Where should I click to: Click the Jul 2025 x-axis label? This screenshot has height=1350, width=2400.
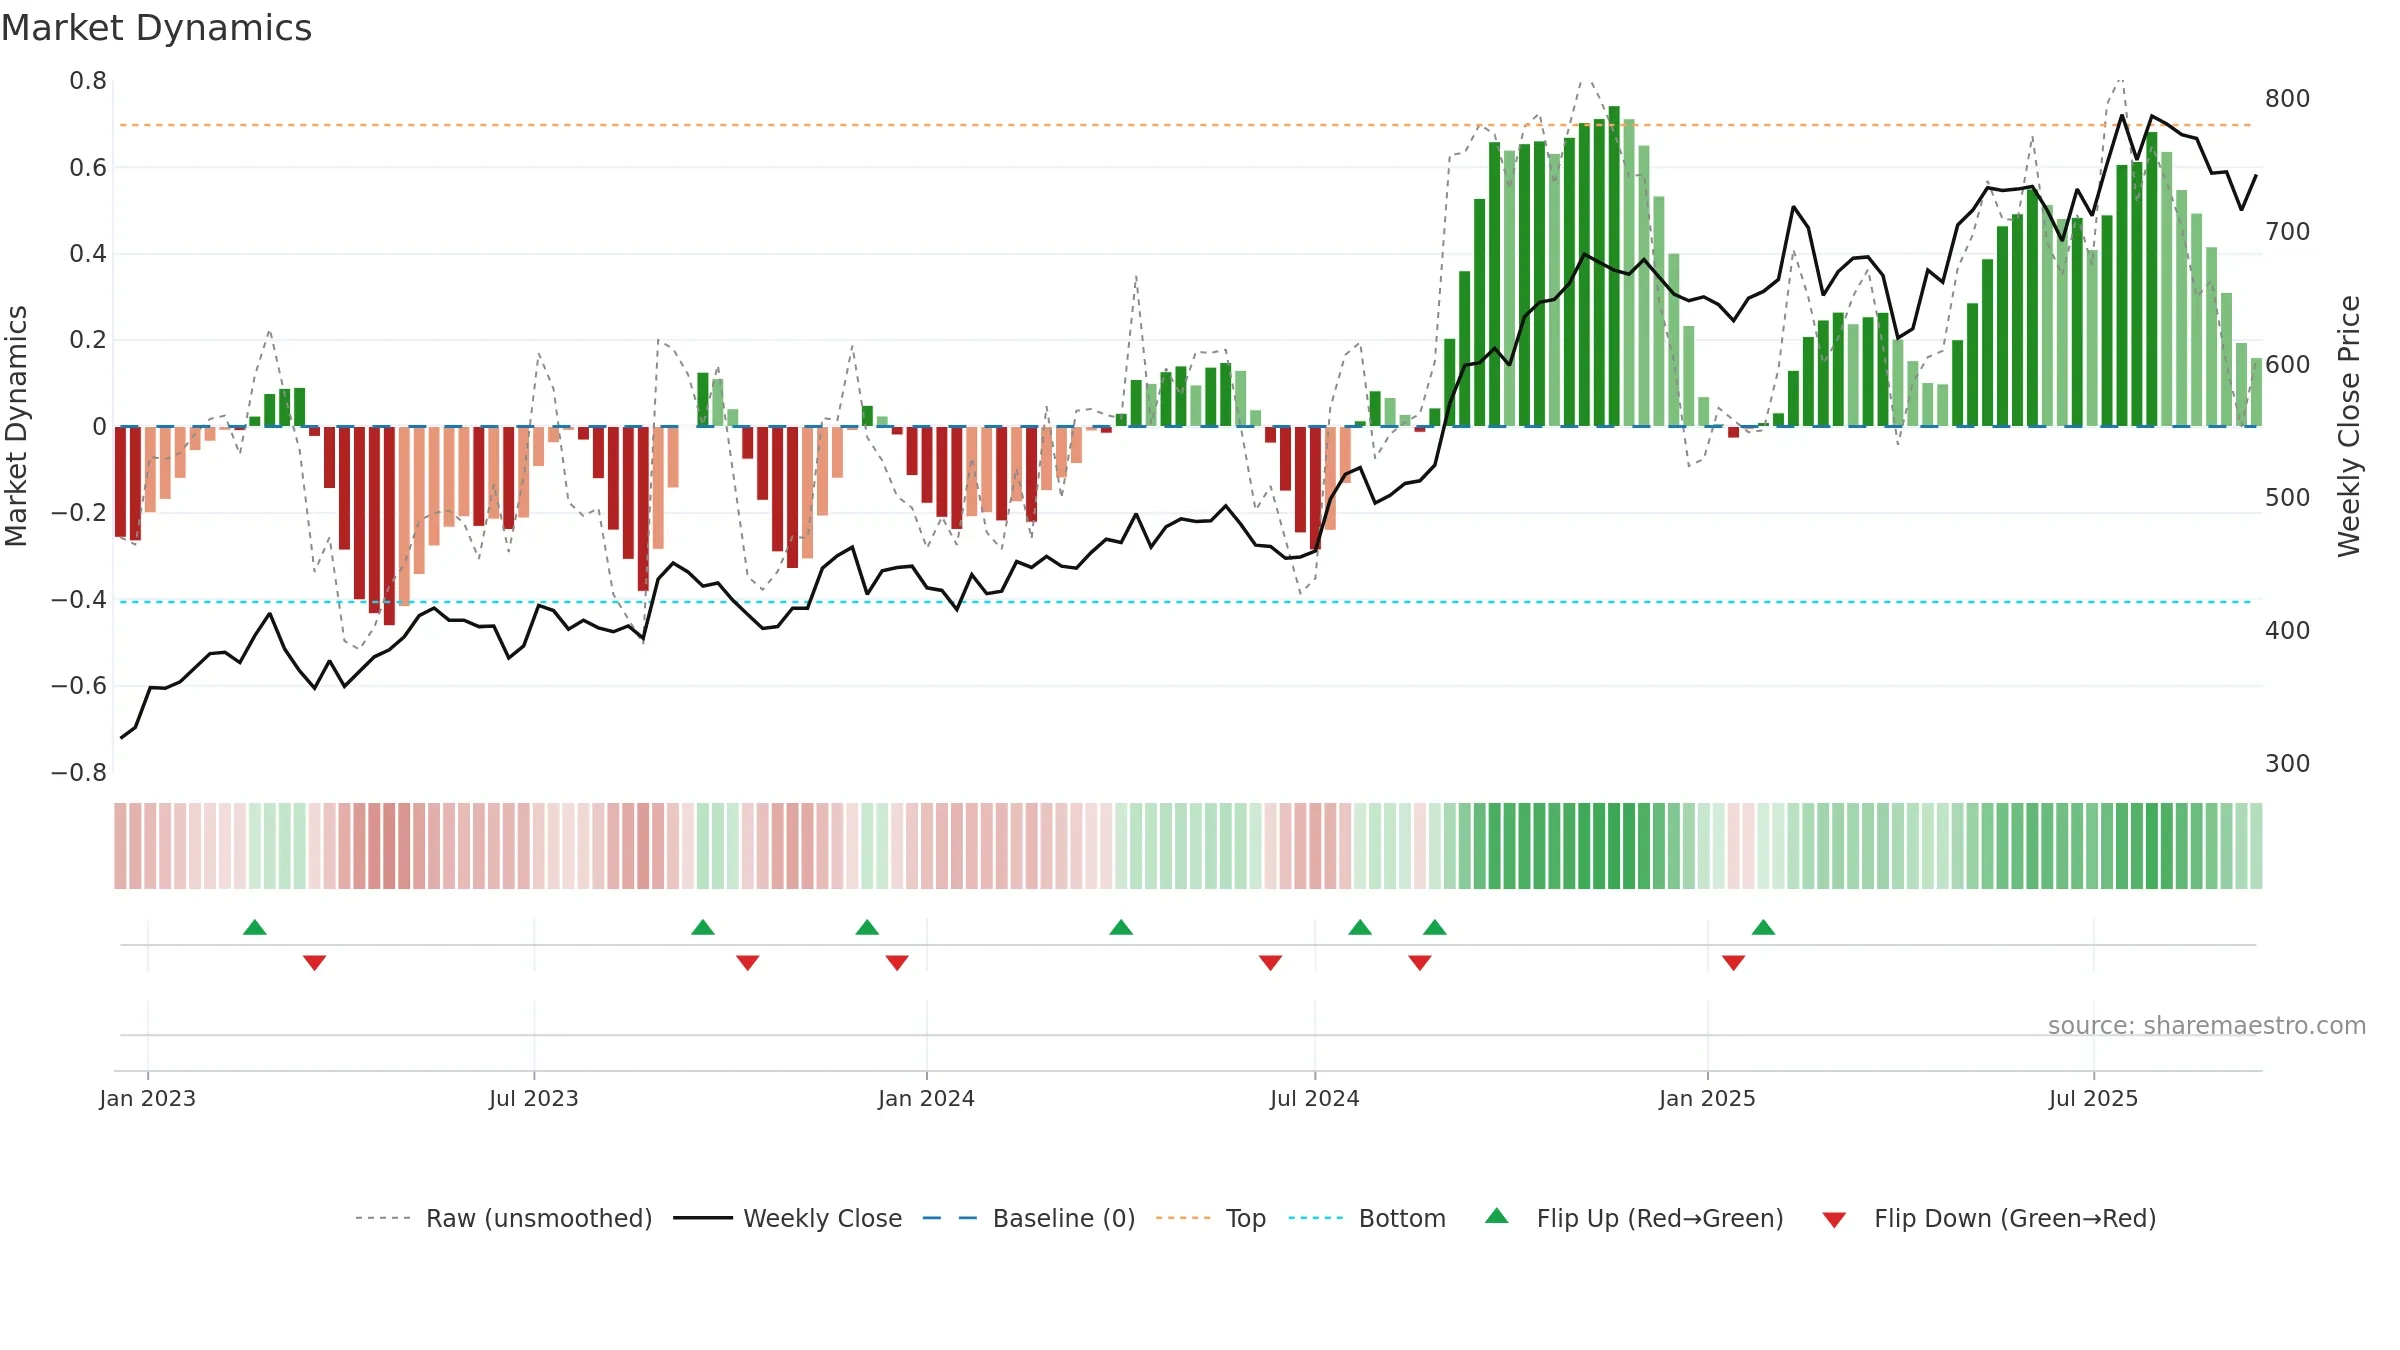2094,1099
